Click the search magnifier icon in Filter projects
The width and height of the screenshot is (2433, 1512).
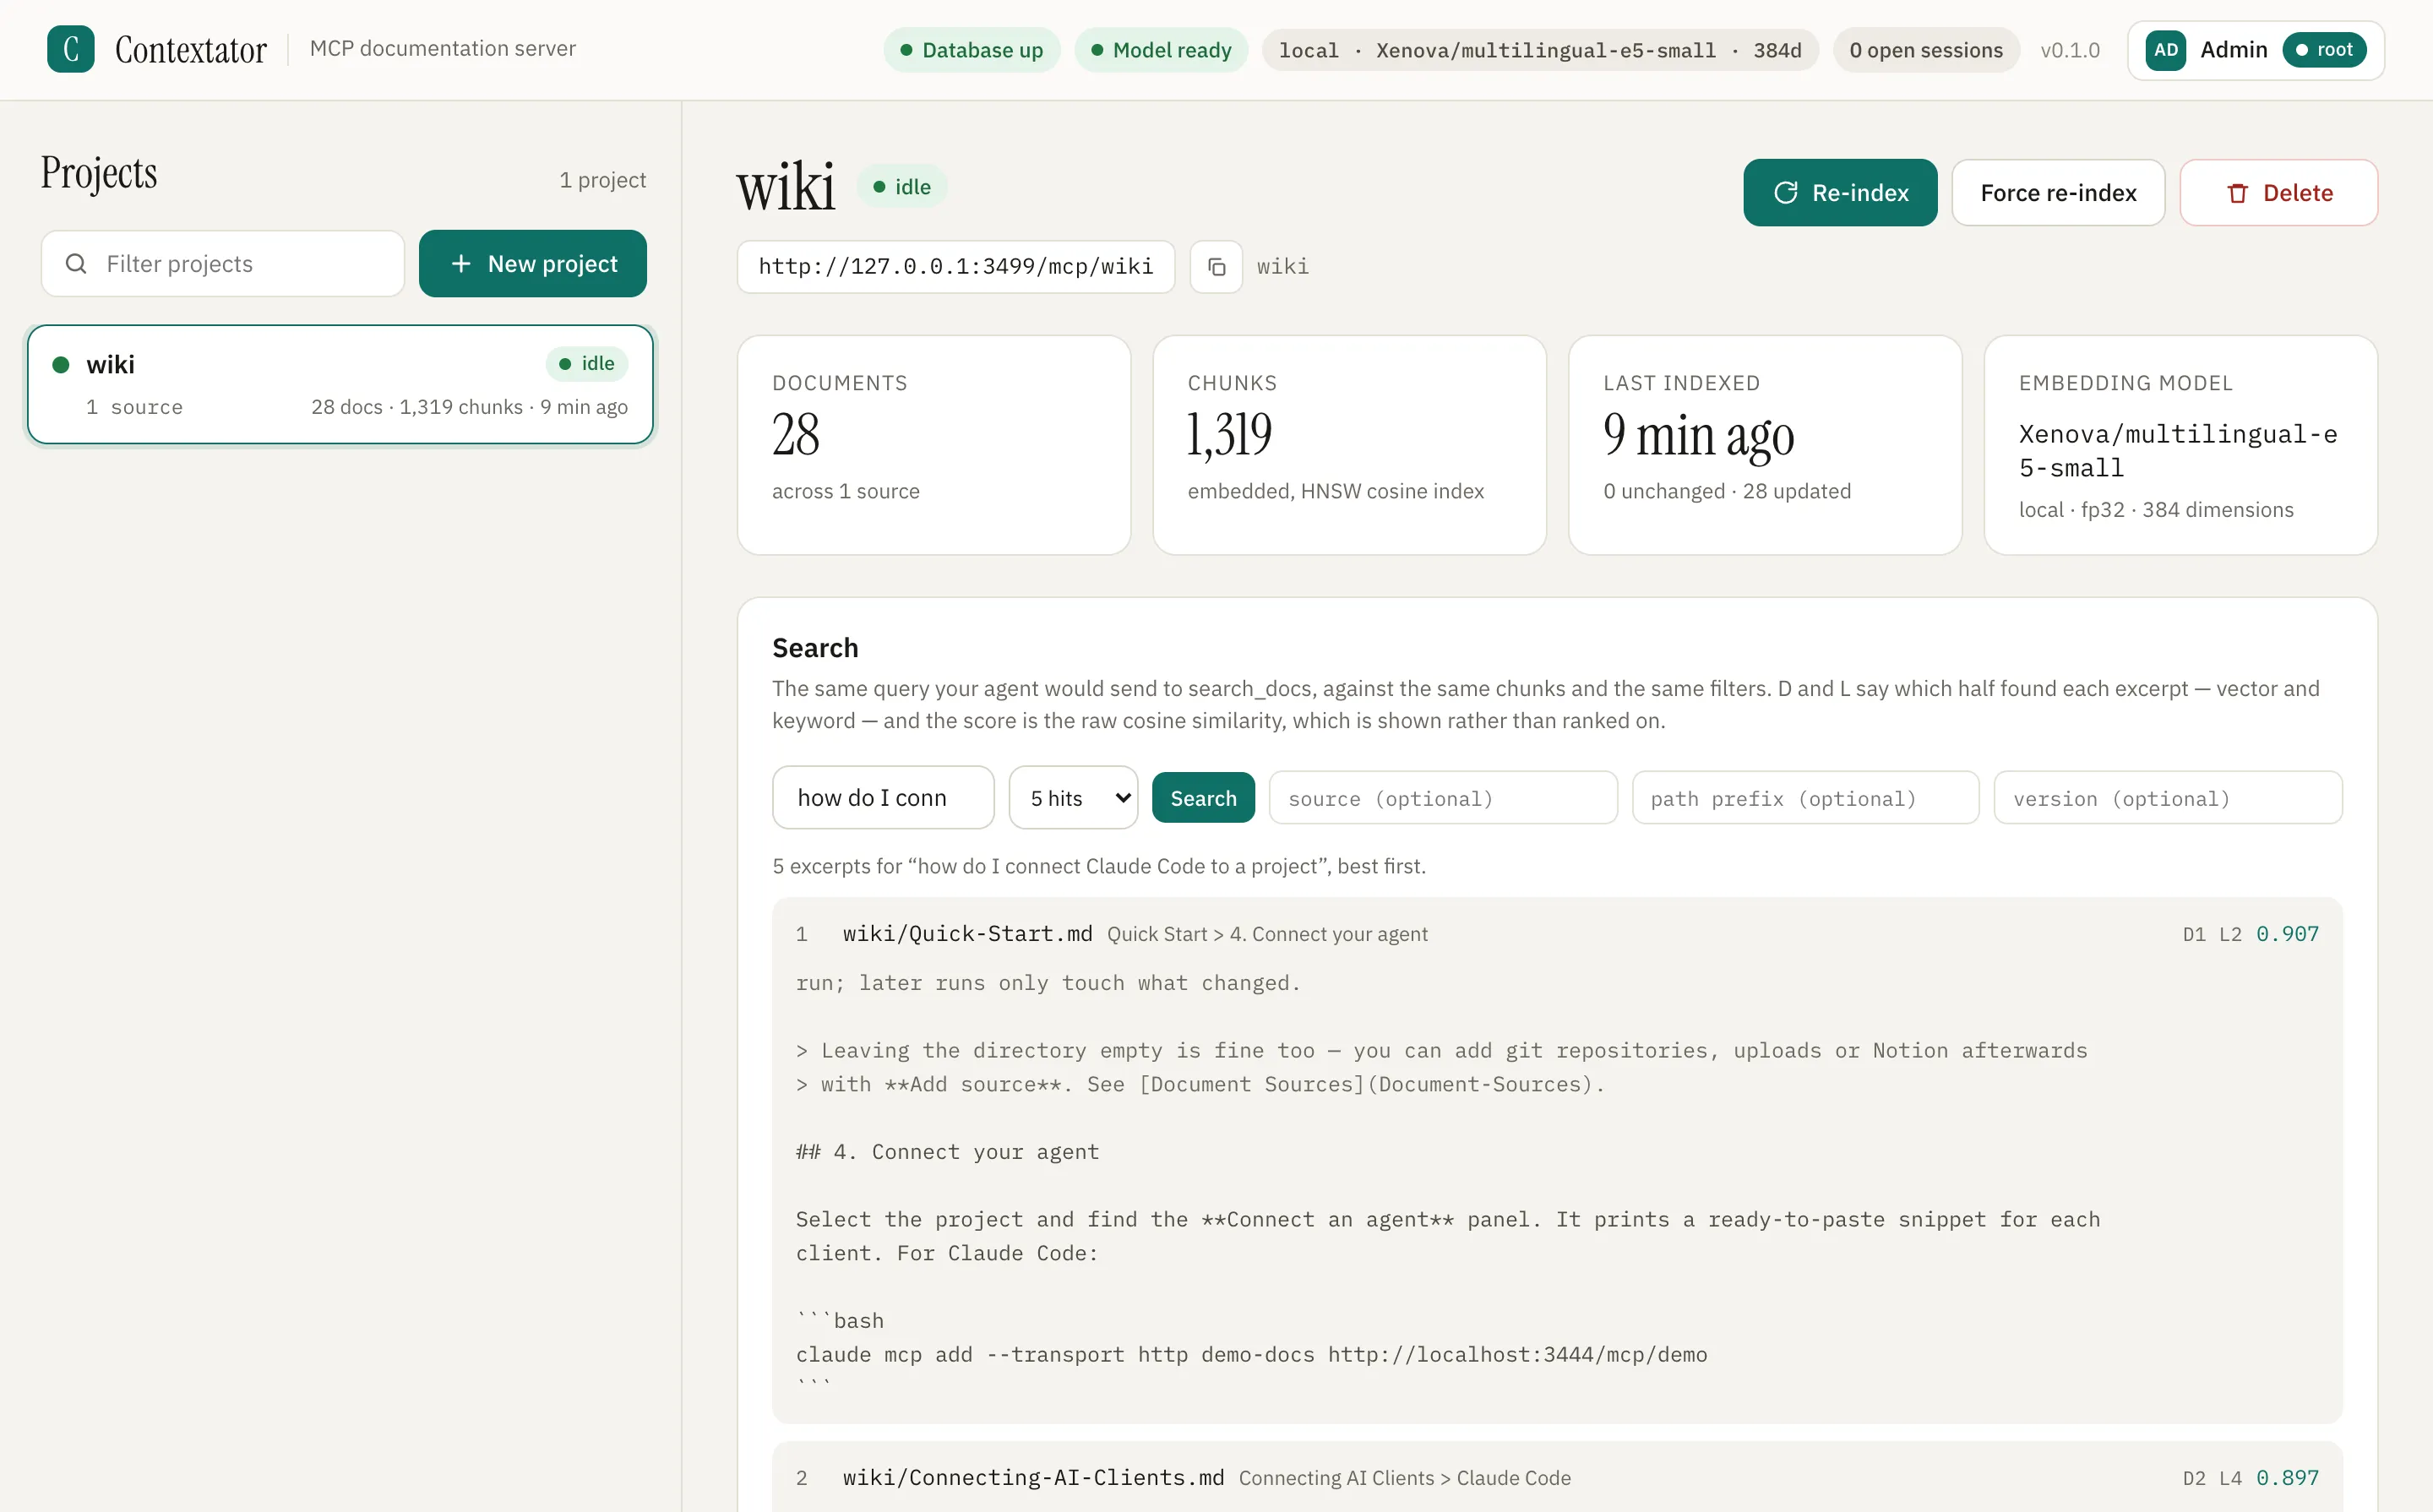[x=76, y=264]
